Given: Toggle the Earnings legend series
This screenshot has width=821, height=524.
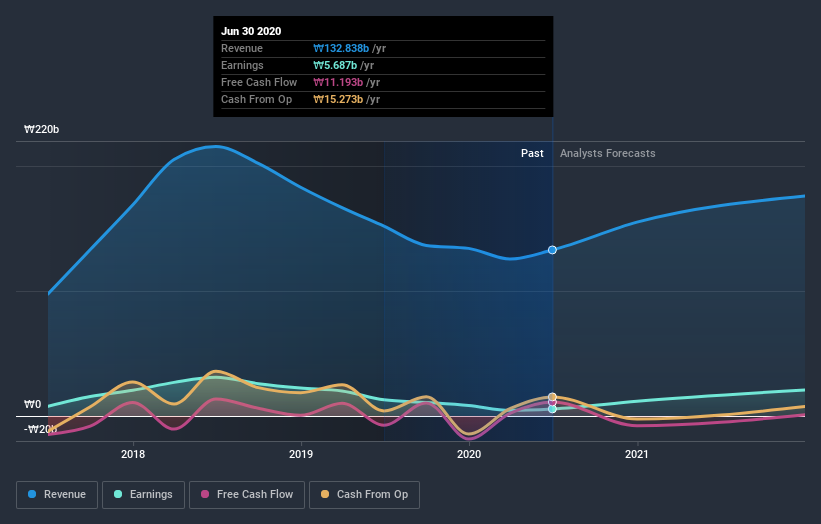Looking at the screenshot, I should [x=143, y=495].
